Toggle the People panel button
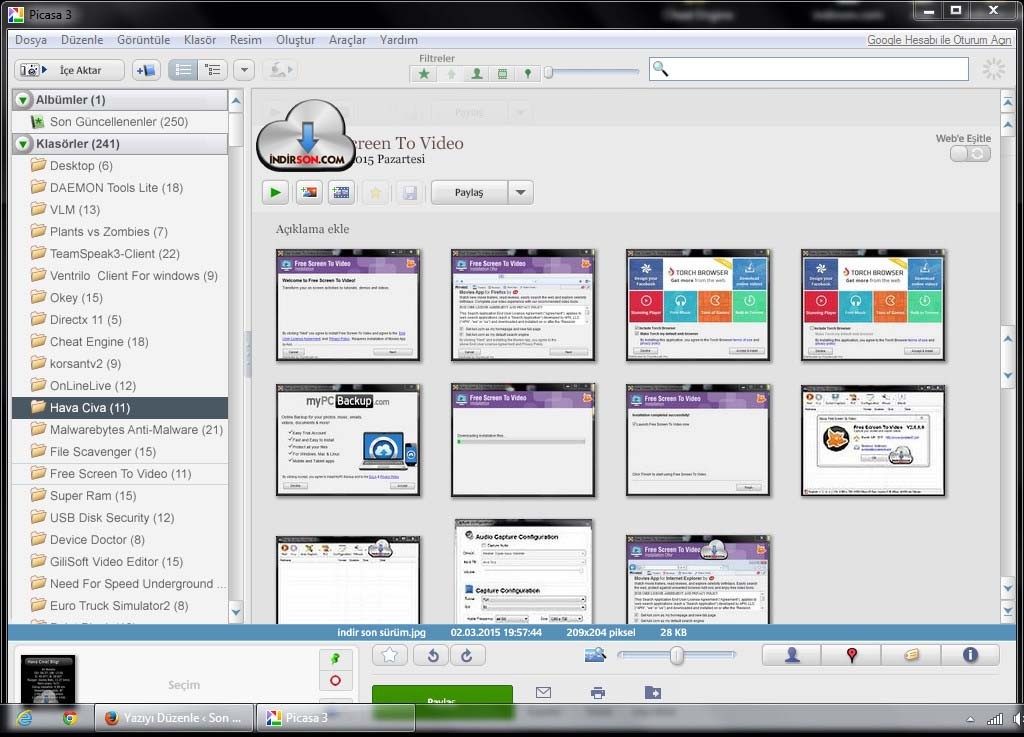The height and width of the screenshot is (737, 1024). pos(792,655)
